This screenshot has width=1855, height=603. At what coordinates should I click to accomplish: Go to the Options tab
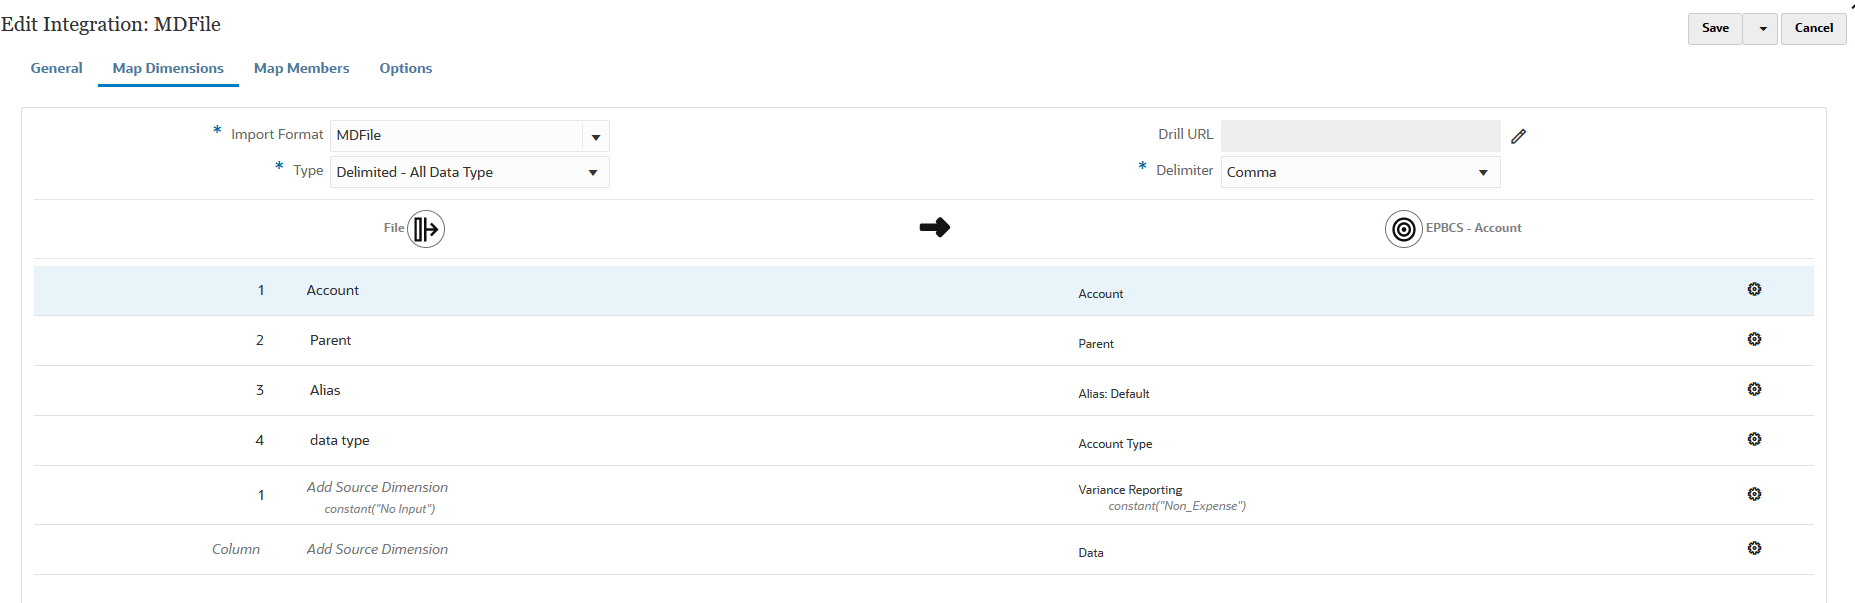pyautogui.click(x=405, y=68)
